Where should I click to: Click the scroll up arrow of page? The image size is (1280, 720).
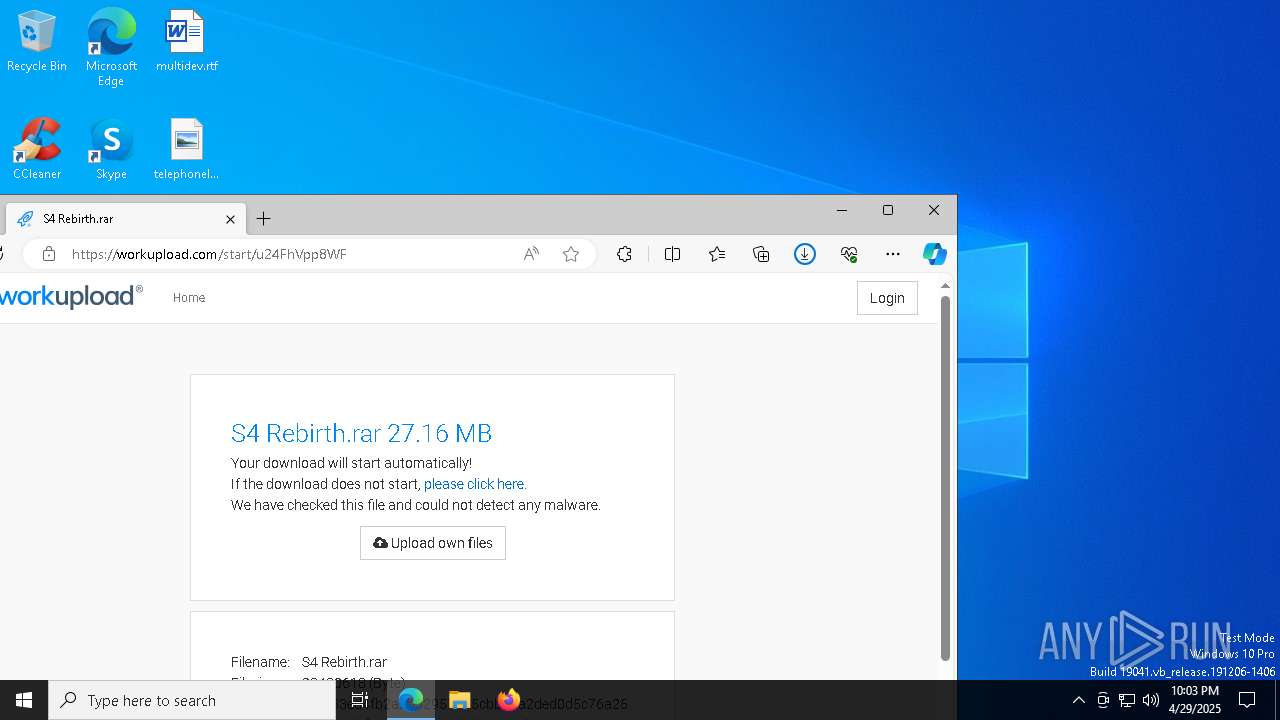(945, 286)
